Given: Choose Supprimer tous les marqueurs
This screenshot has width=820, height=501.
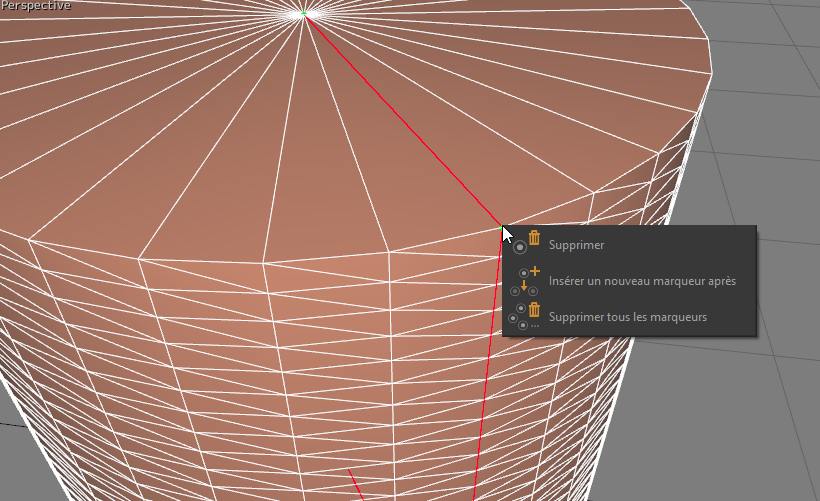Looking at the screenshot, I should click(x=628, y=317).
